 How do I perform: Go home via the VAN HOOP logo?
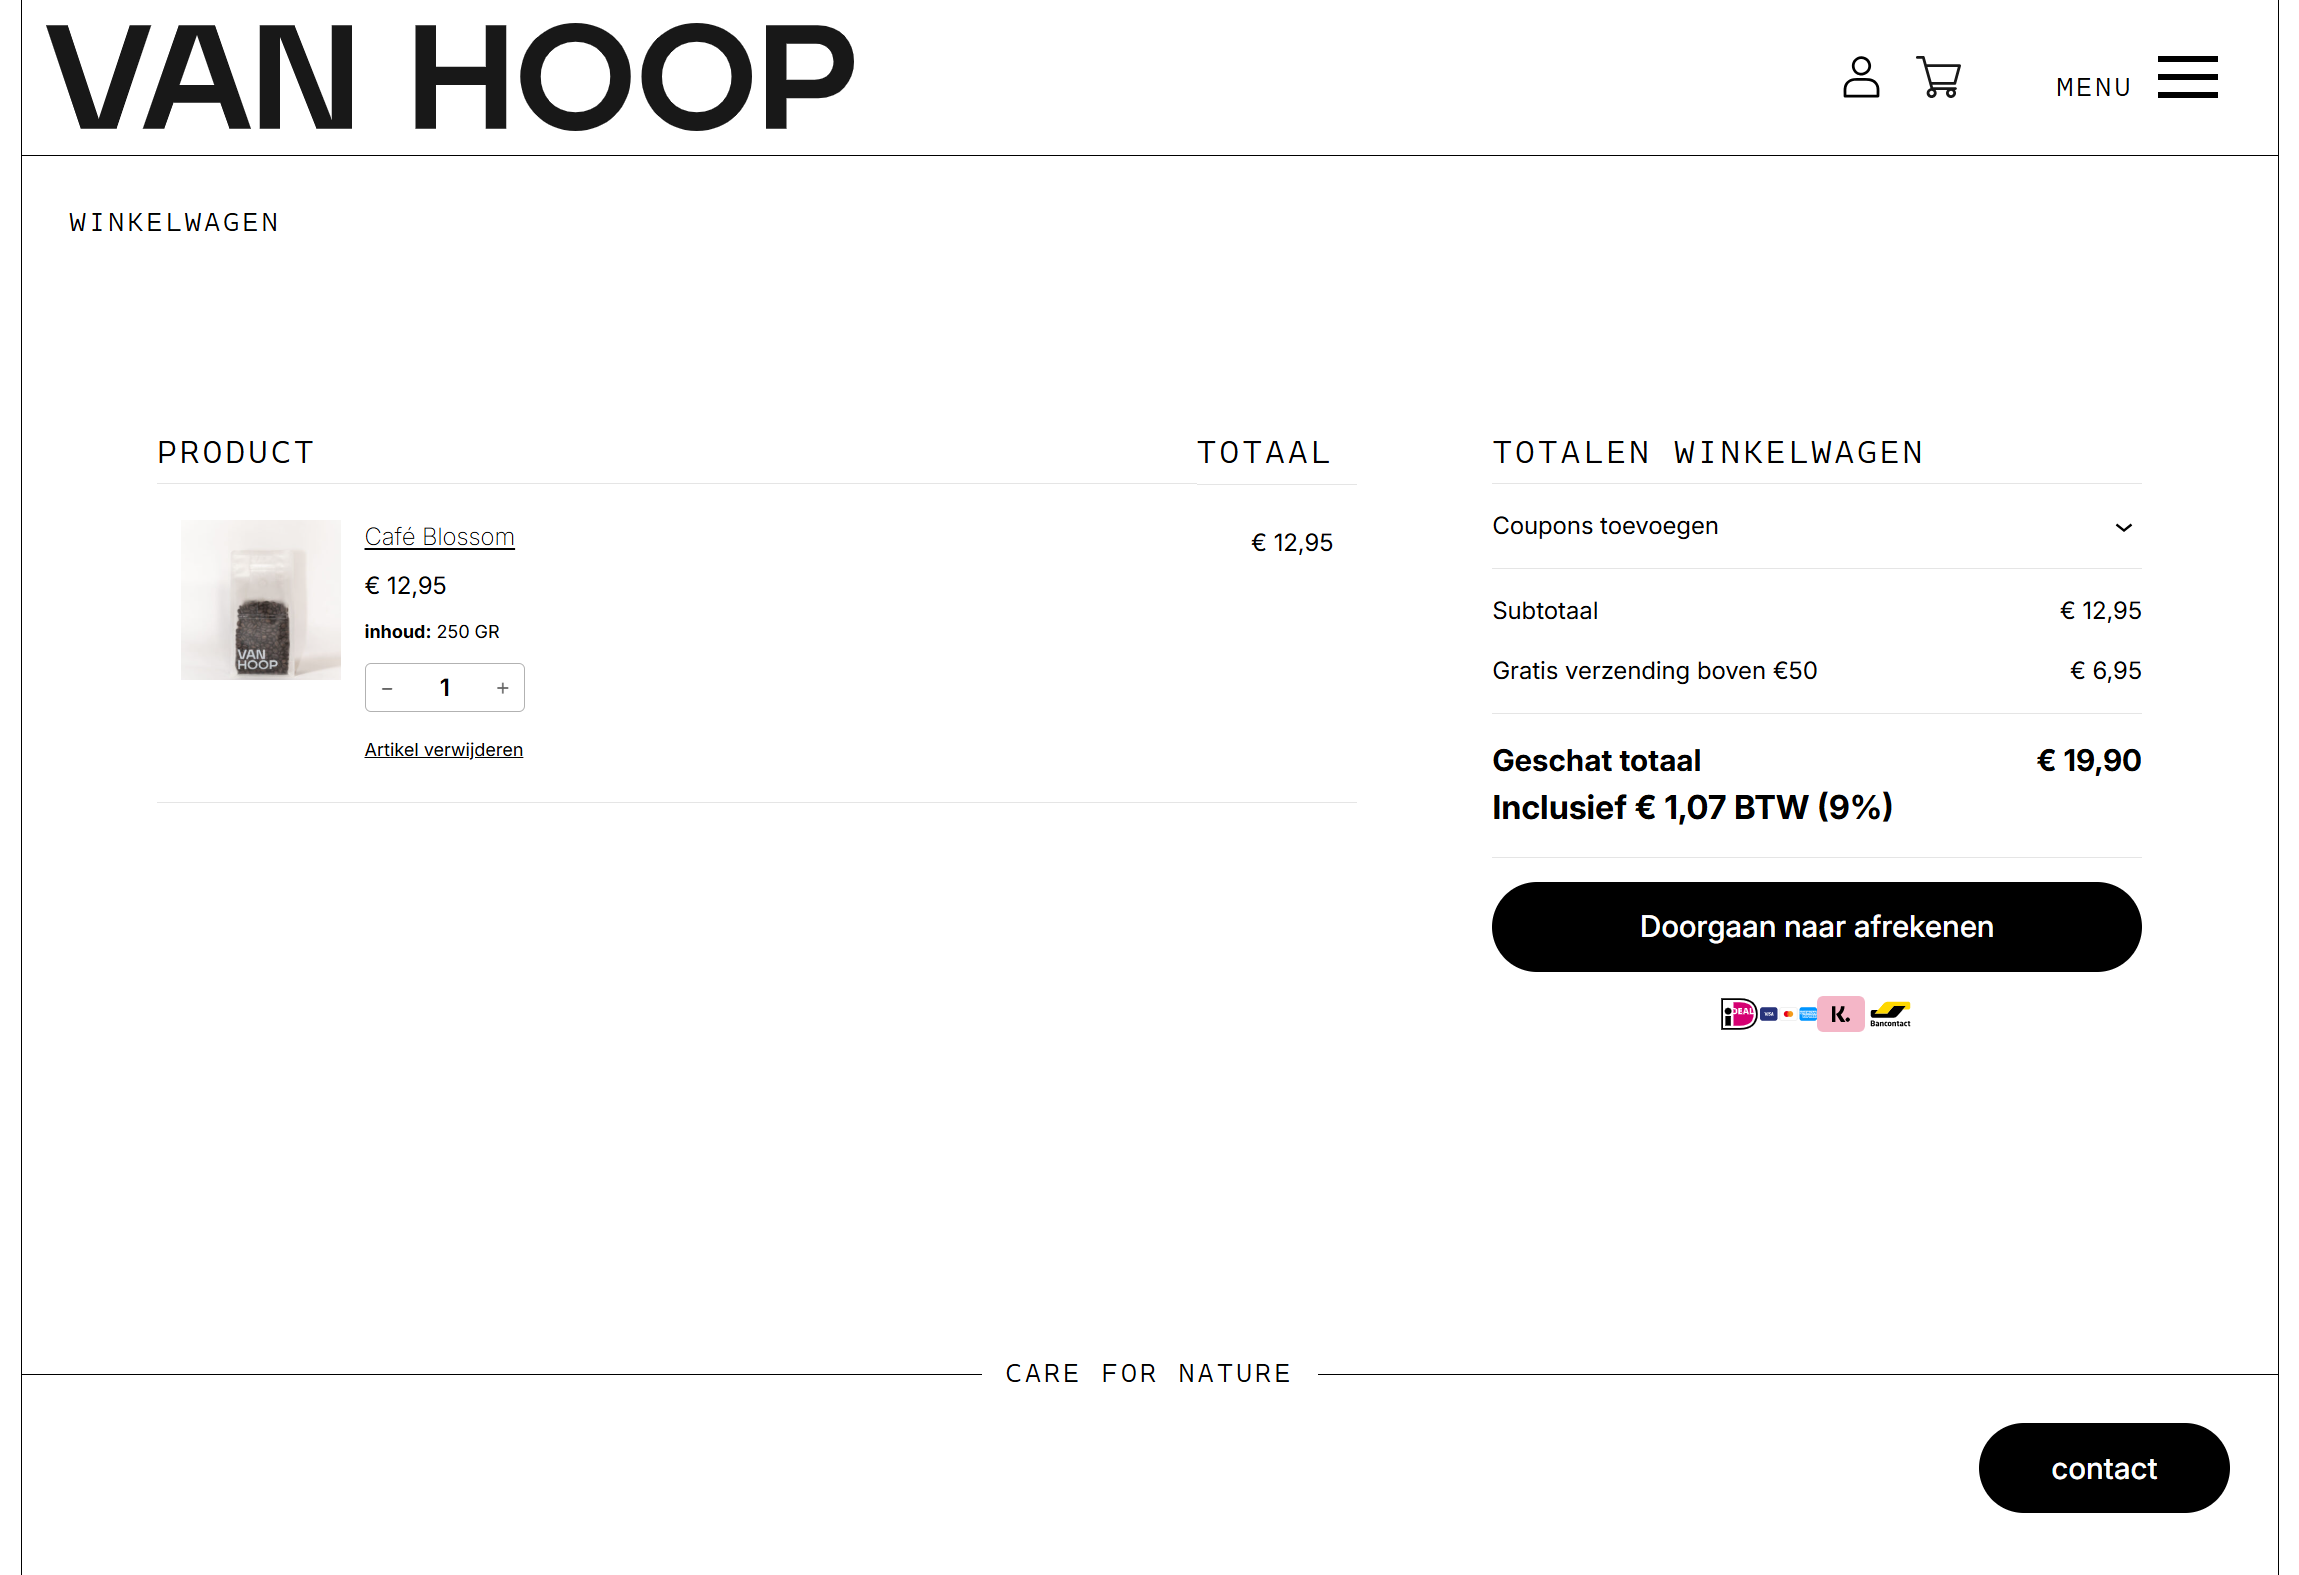450,78
